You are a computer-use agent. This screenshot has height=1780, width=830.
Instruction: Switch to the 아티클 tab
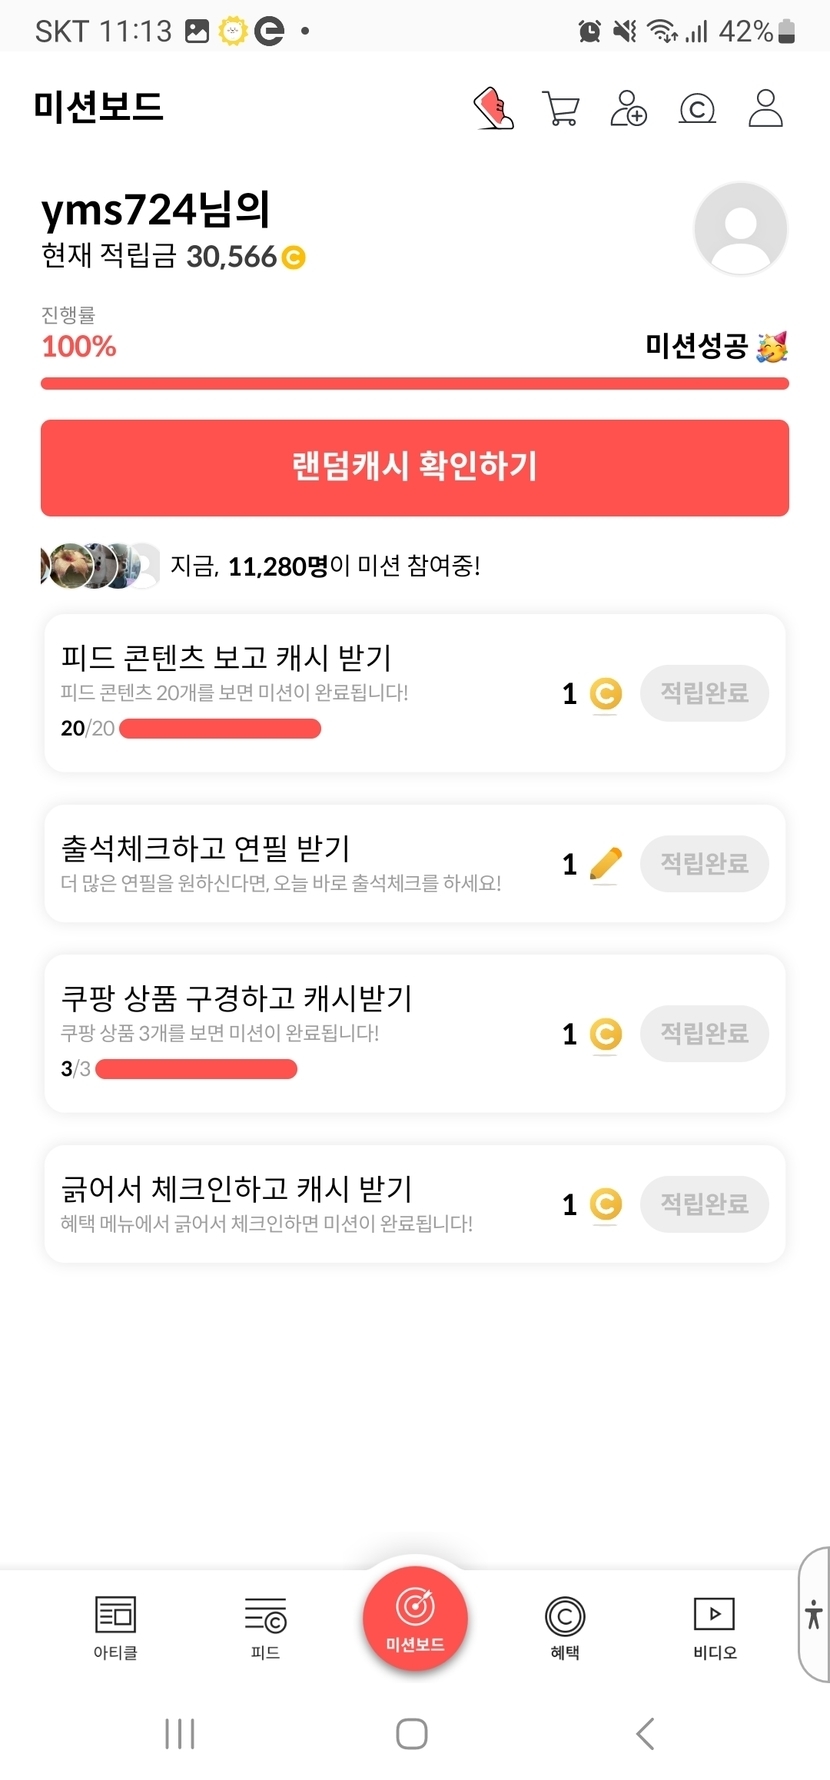pos(115,1627)
